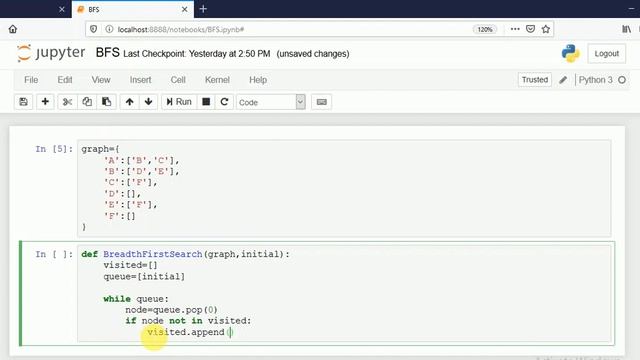Go to the browser home page

(13, 29)
